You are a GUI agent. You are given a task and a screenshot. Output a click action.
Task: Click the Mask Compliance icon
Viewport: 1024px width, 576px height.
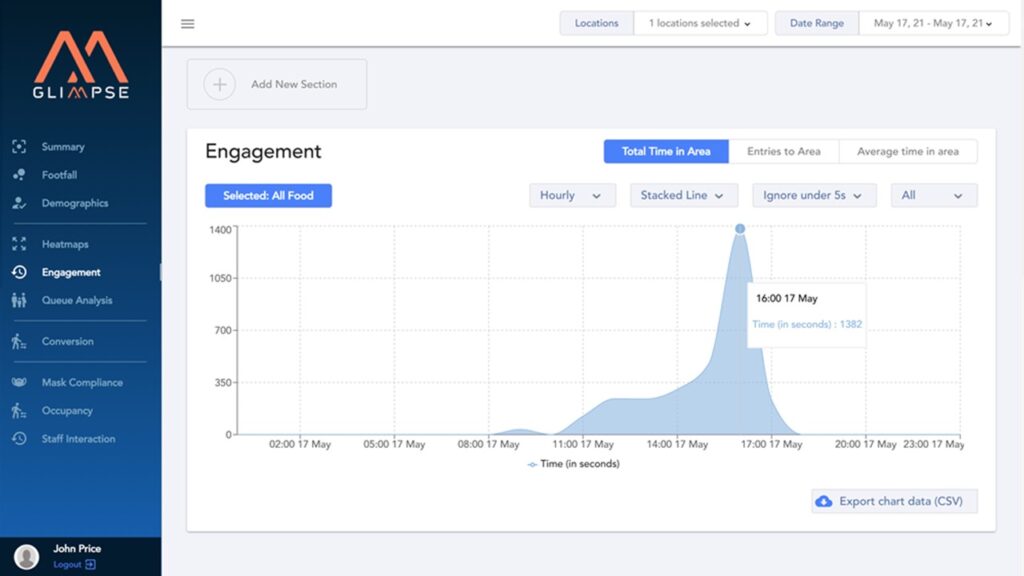[19, 382]
